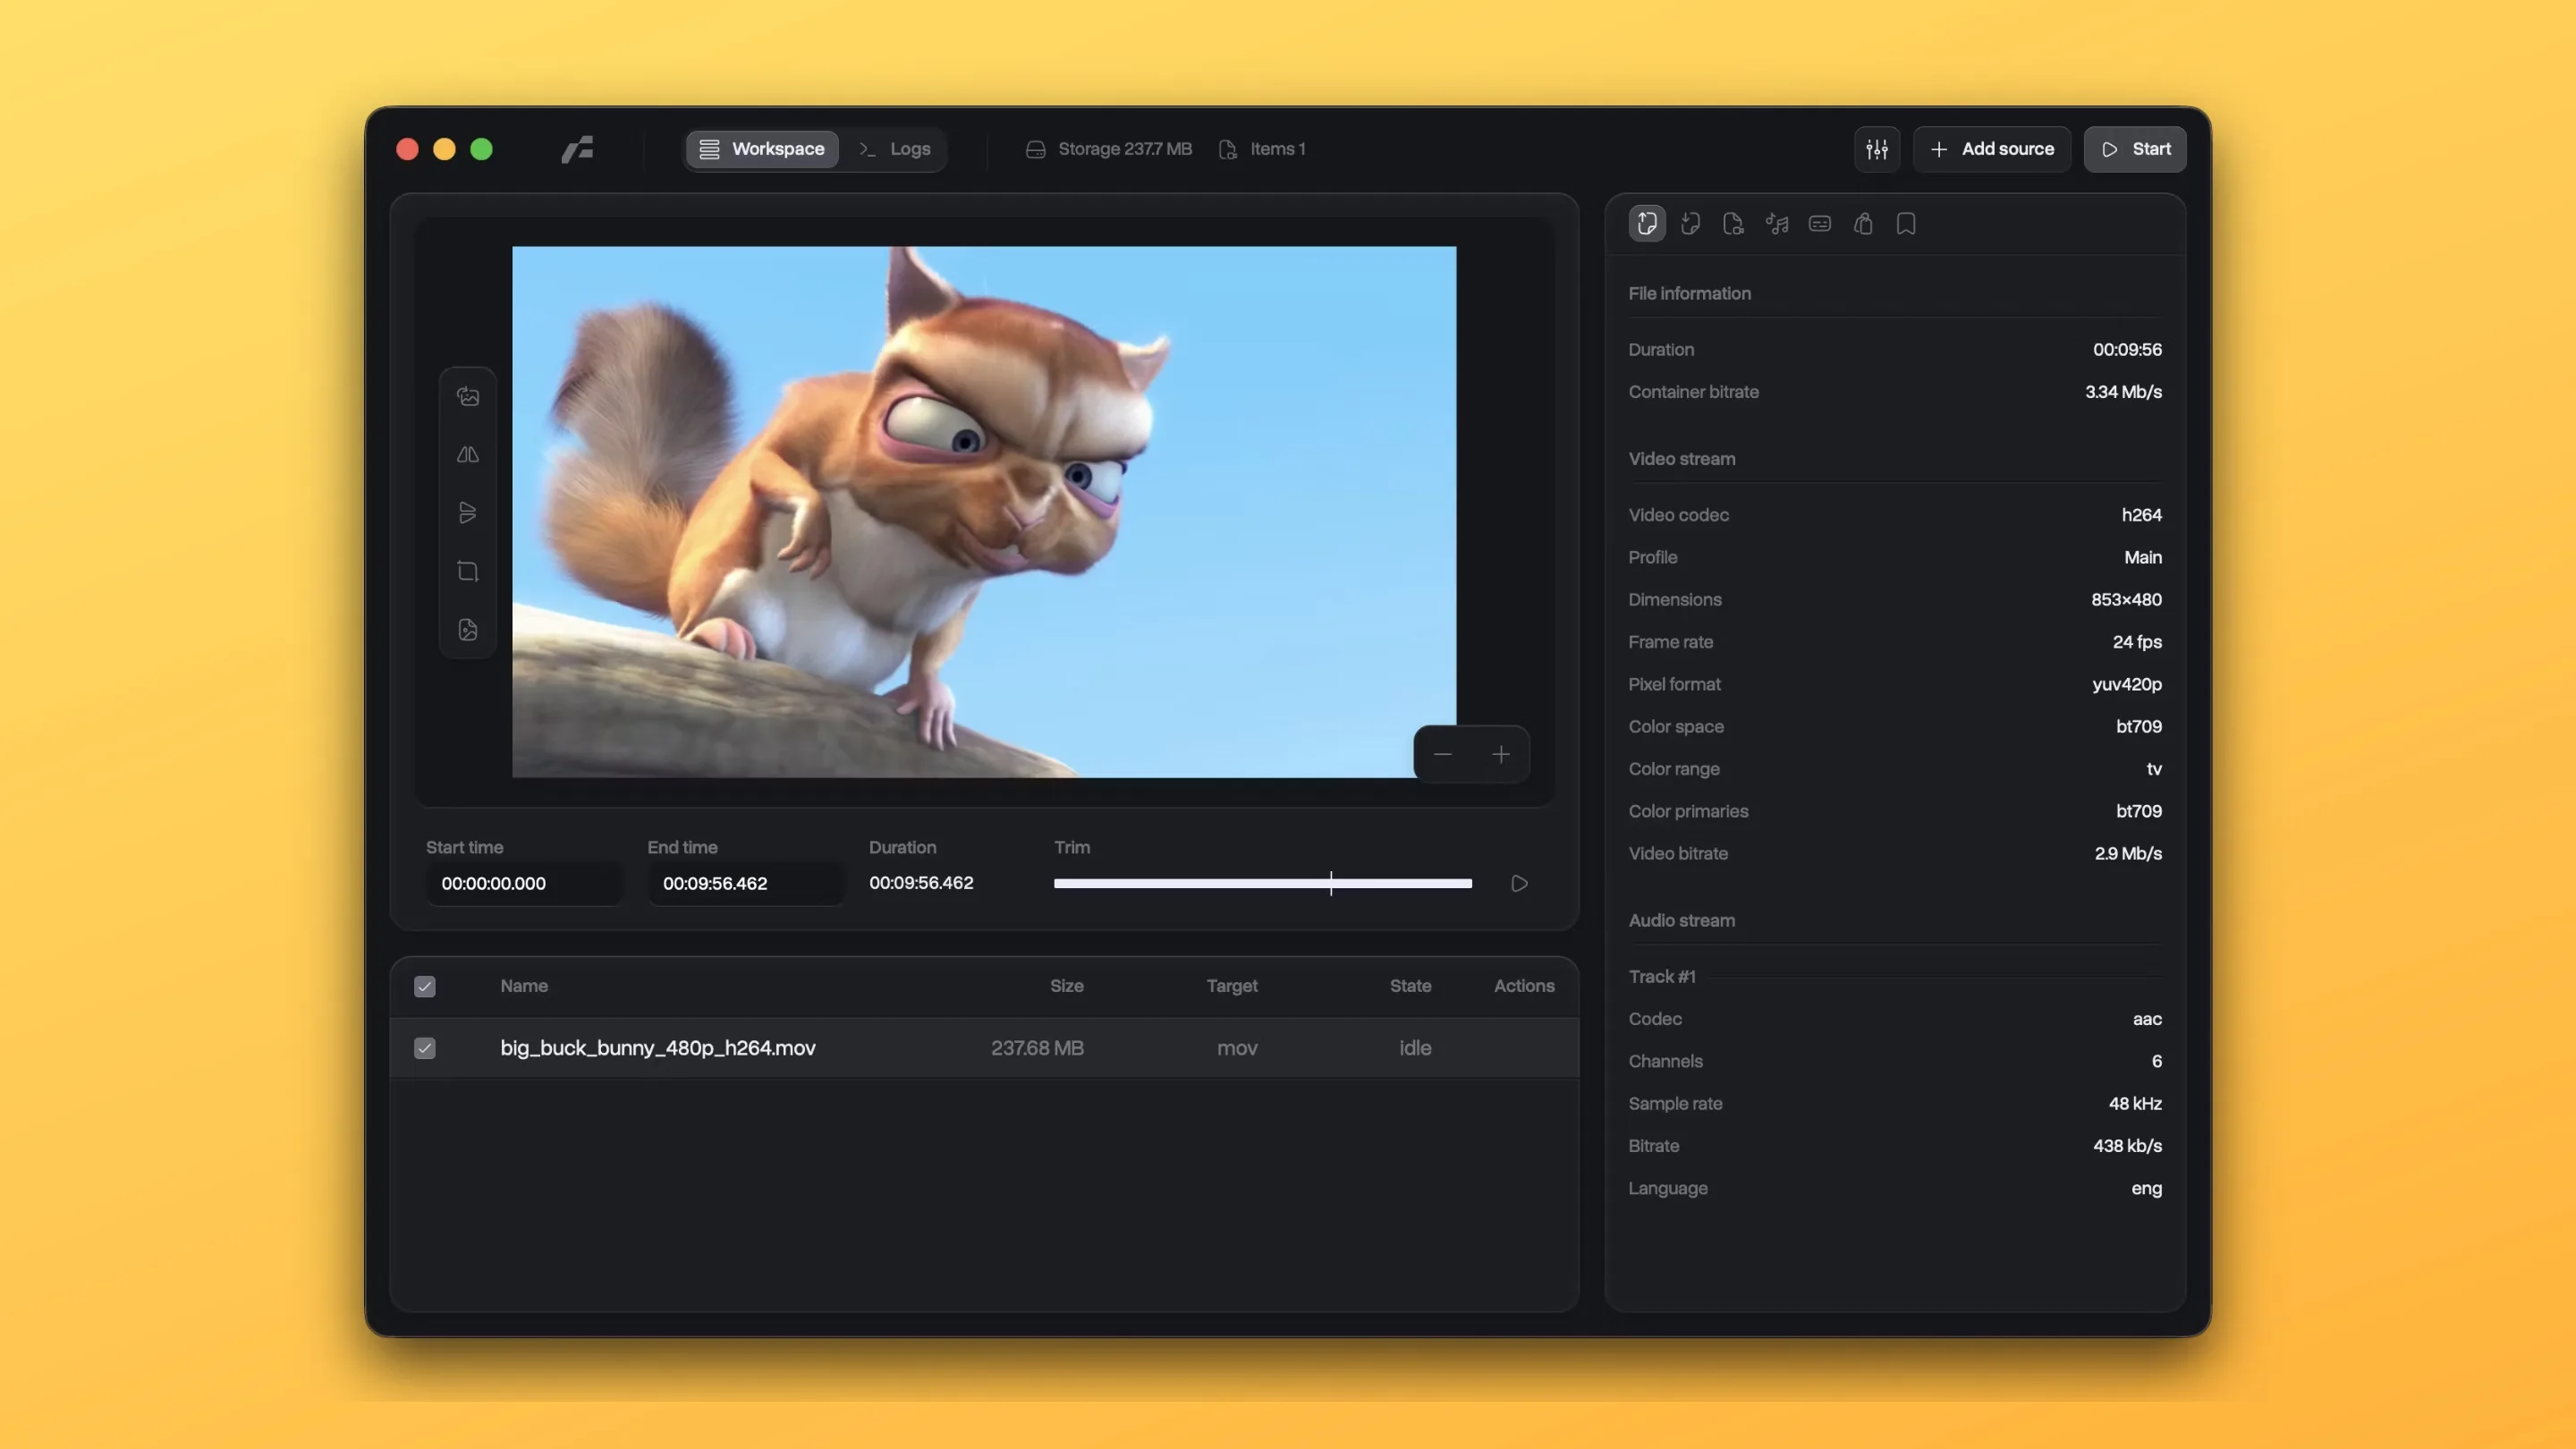Click the Actions column header
The width and height of the screenshot is (2576, 1449).
click(x=1524, y=986)
